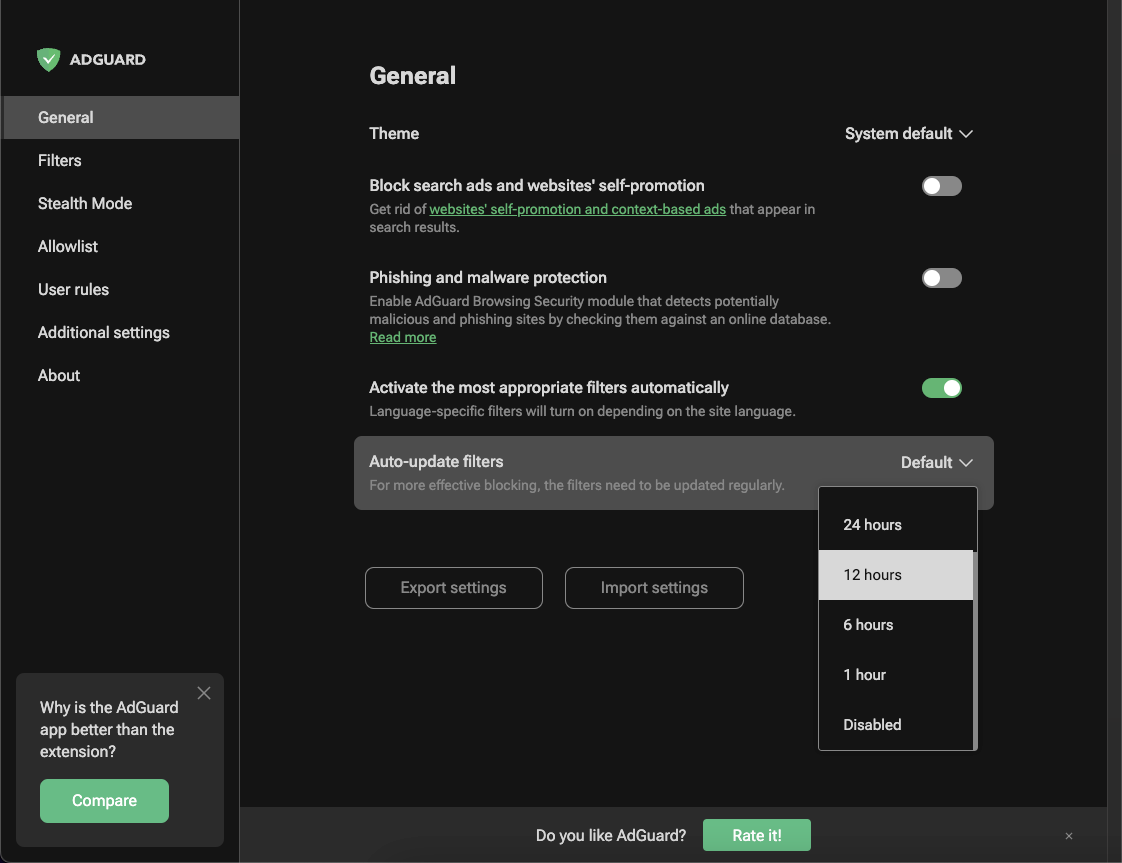Open Additional settings
This screenshot has height=863, width=1122.
pos(103,332)
